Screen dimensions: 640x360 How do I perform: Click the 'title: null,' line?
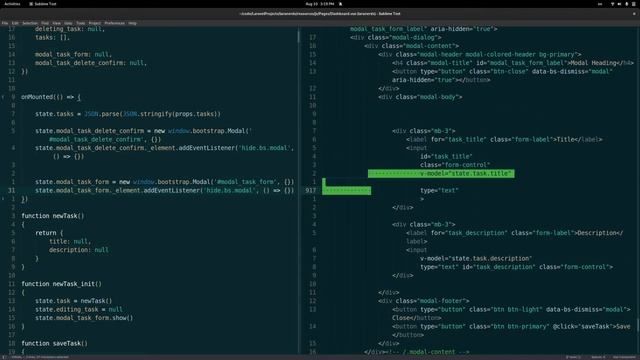pyautogui.click(x=70, y=241)
